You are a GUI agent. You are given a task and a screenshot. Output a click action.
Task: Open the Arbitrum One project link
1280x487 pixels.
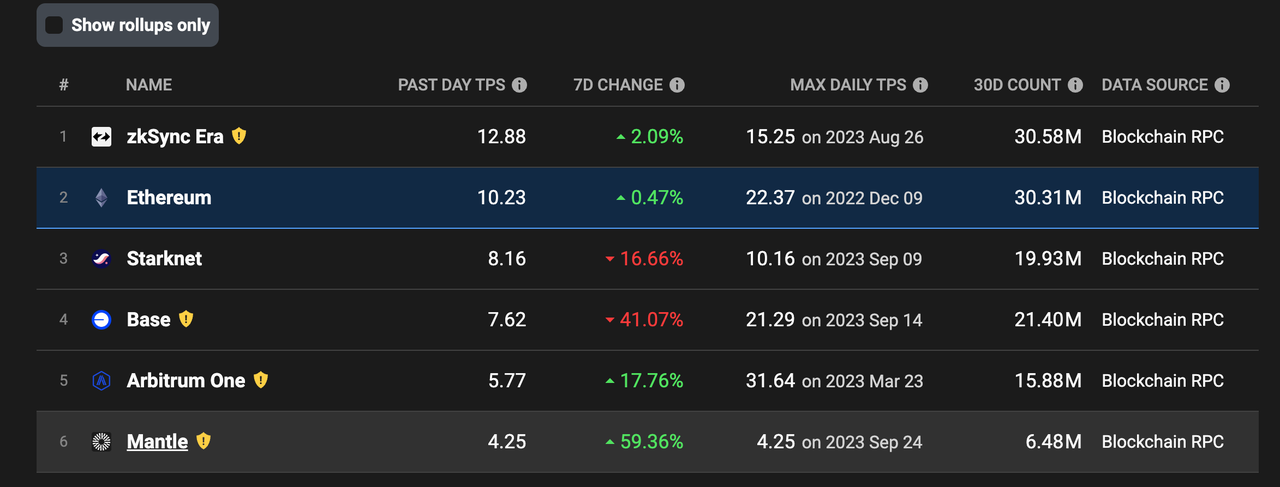tap(186, 381)
